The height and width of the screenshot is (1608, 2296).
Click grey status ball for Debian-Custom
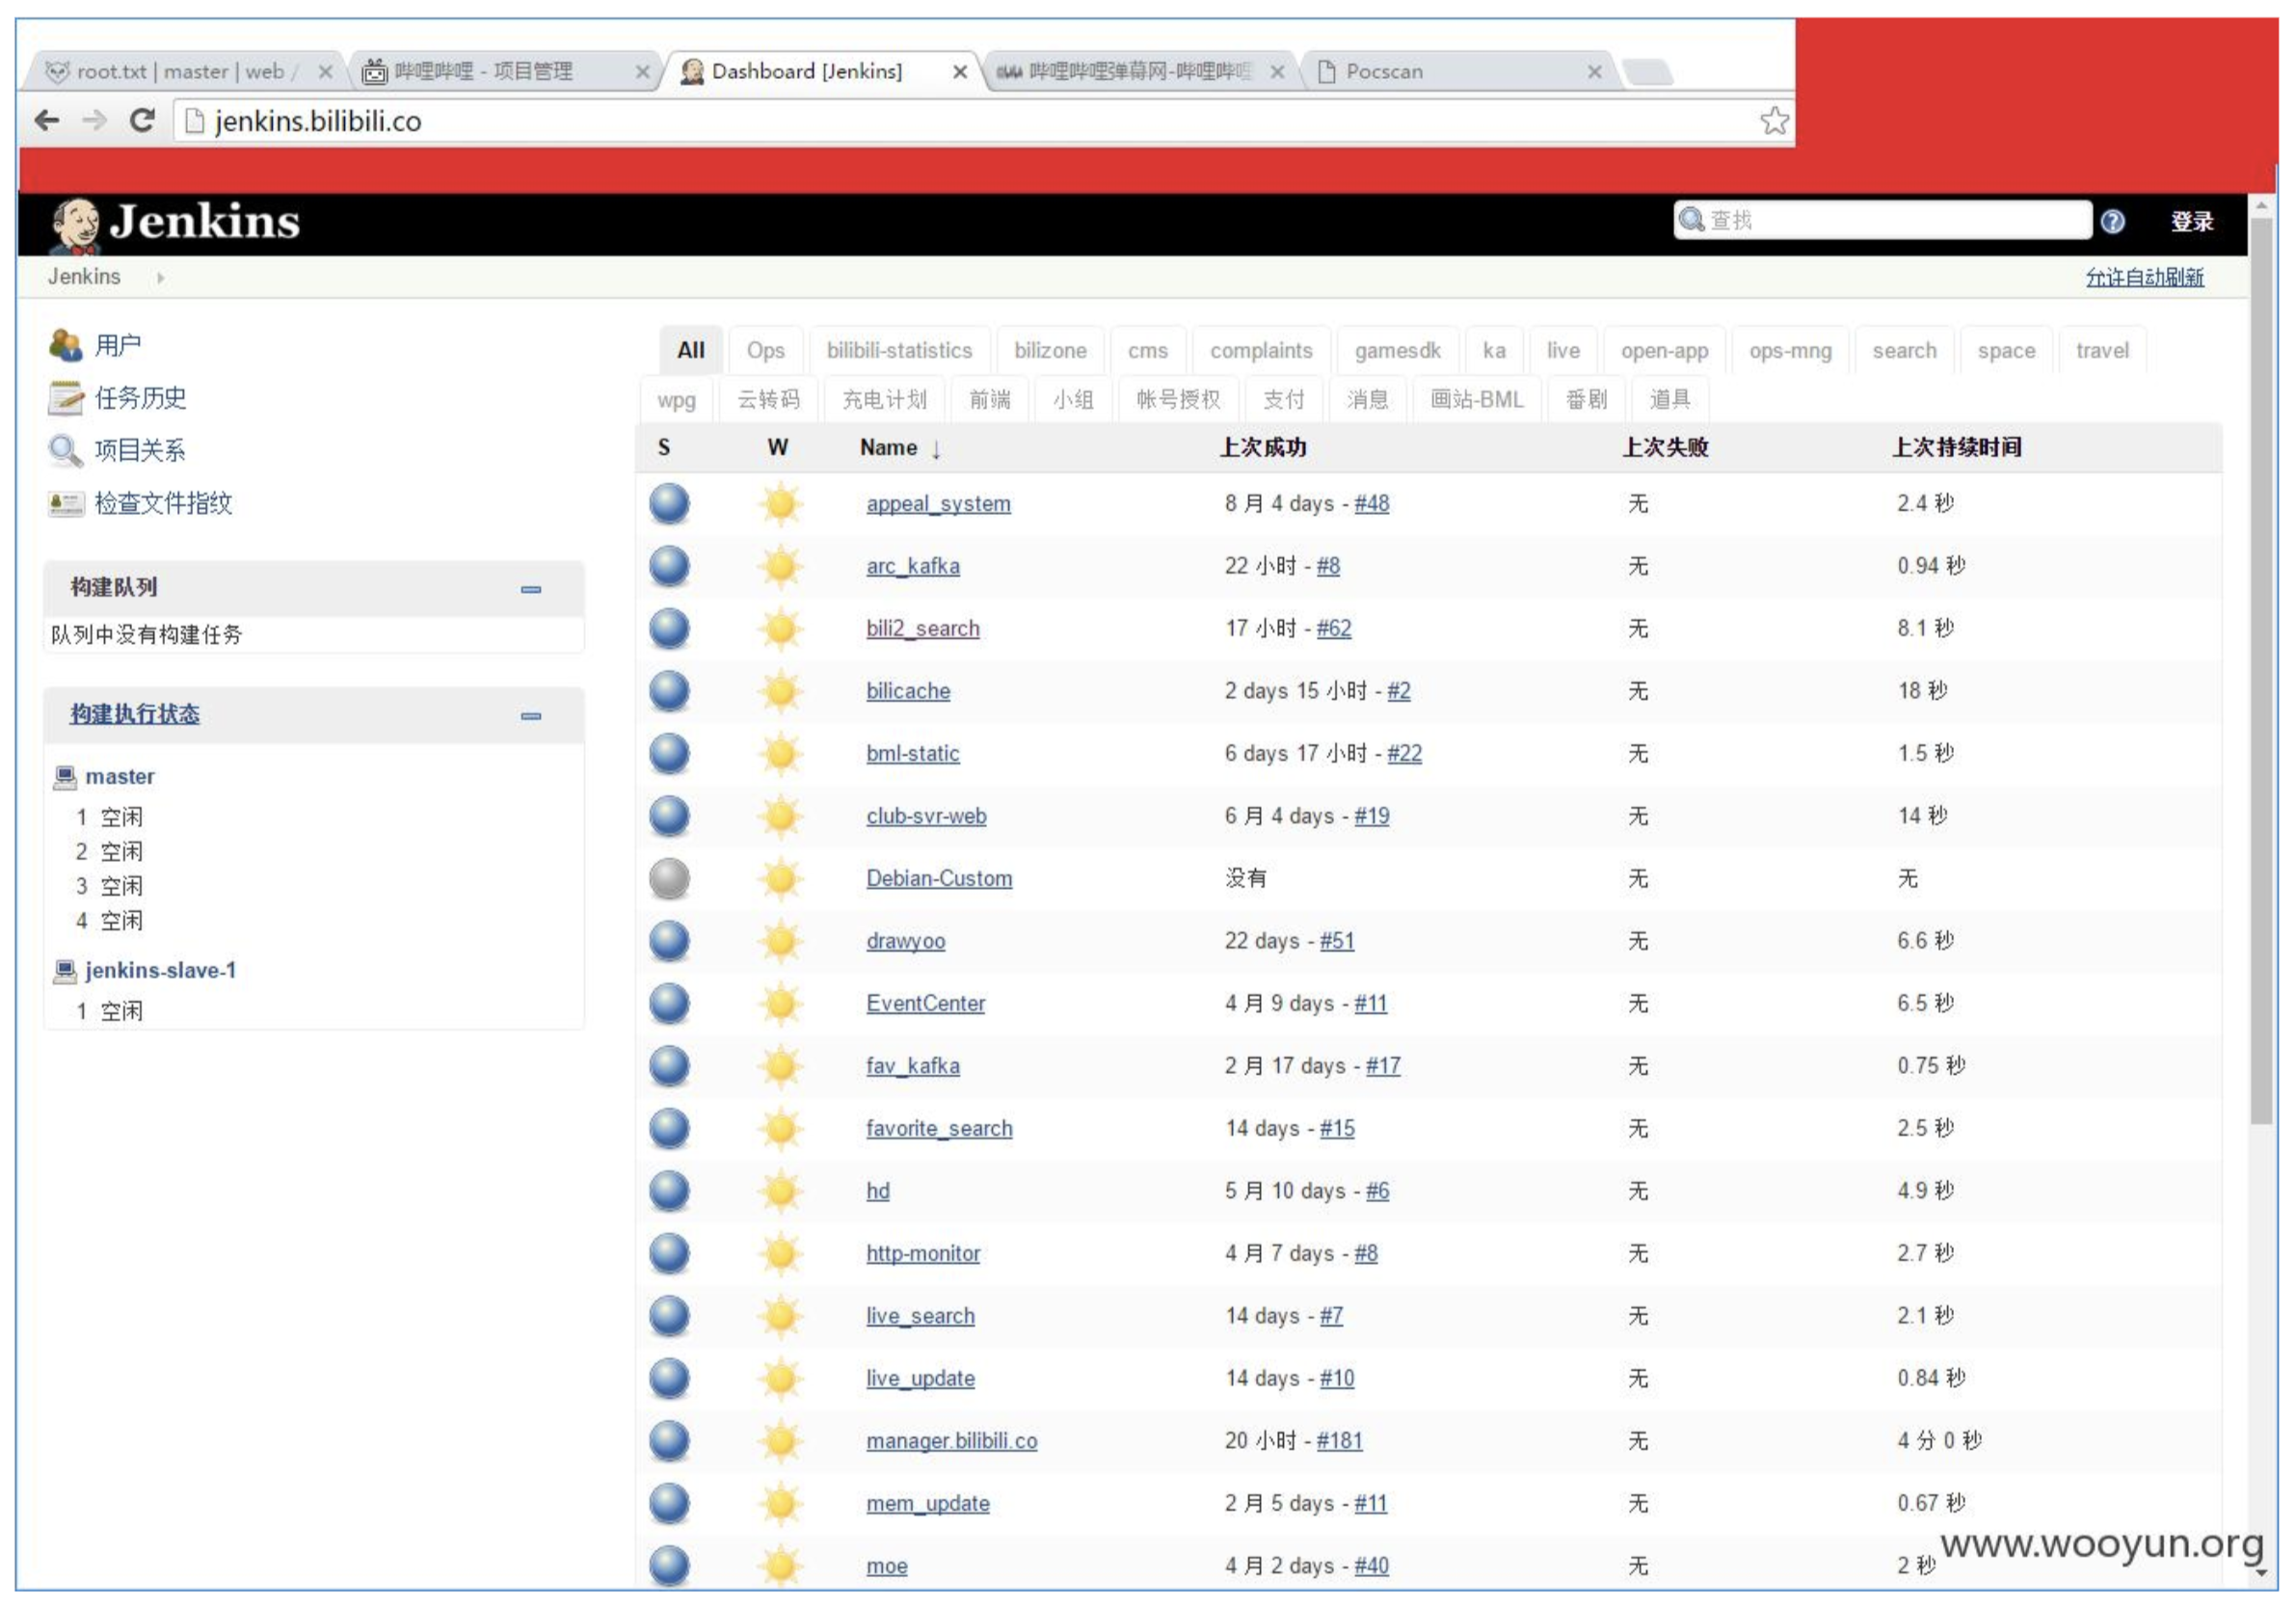(669, 879)
